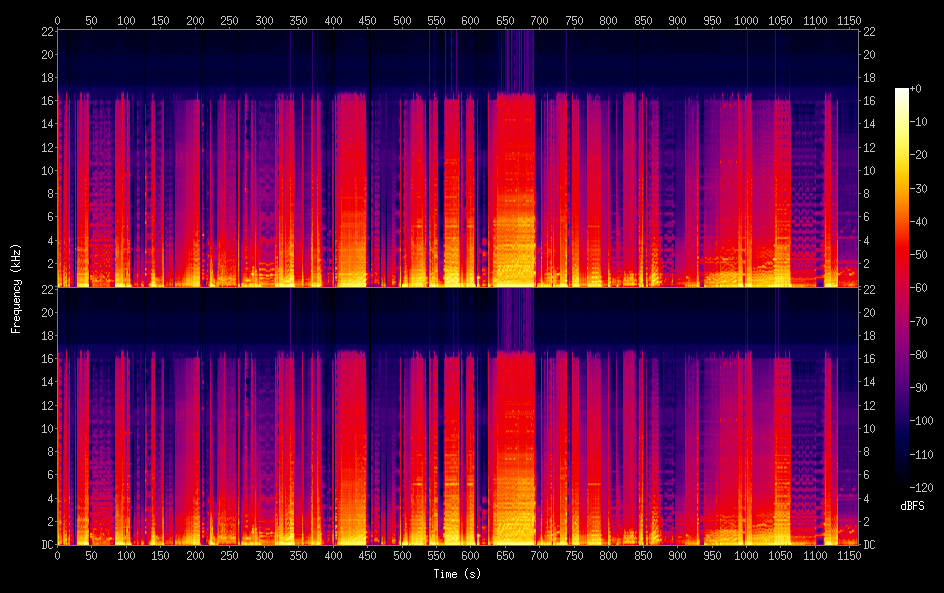Select the white top end of the color bar
Screen dimensions: 944x593
(x=902, y=92)
